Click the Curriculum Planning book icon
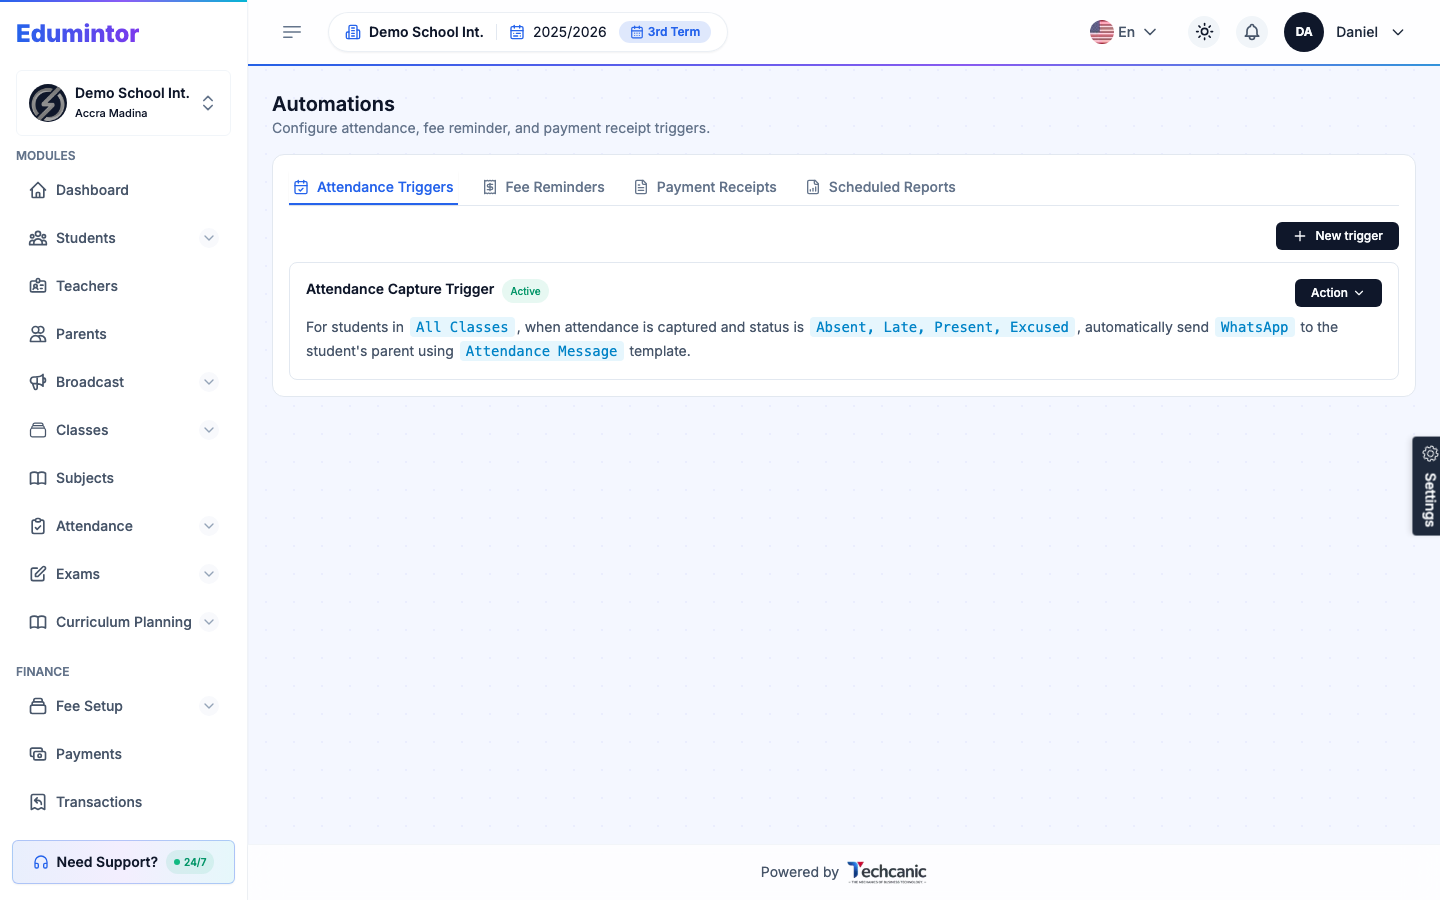Viewport: 1440px width, 900px height. click(x=38, y=622)
